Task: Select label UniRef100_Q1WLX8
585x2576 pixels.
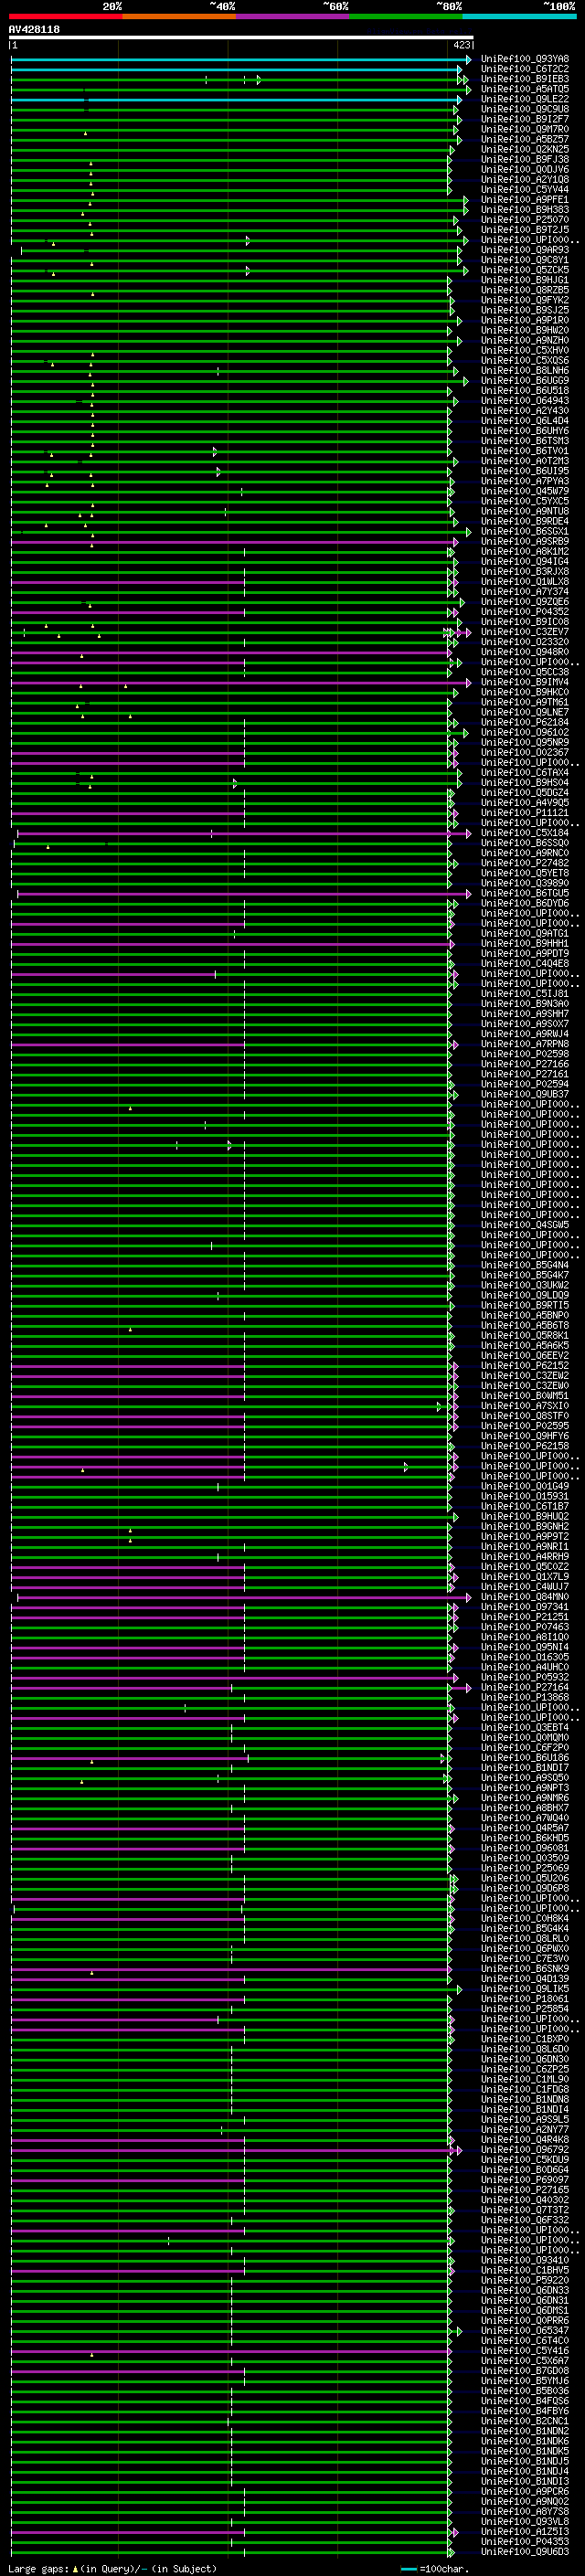Action: pos(525,581)
